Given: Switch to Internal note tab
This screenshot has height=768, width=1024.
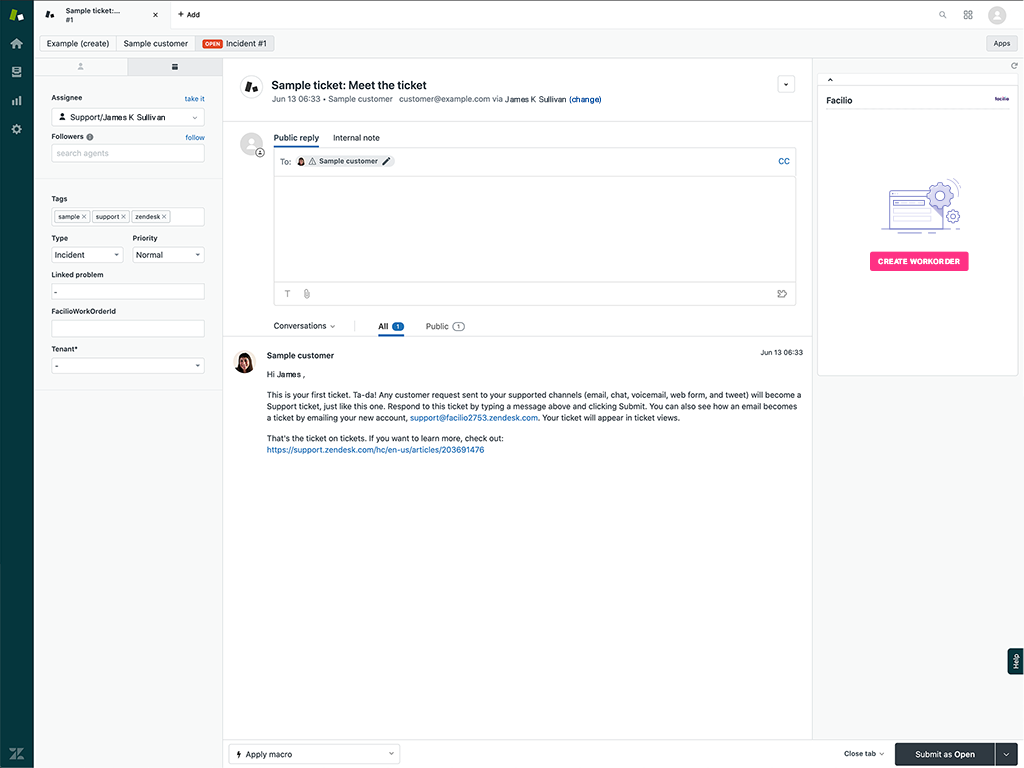Looking at the screenshot, I should click(356, 138).
